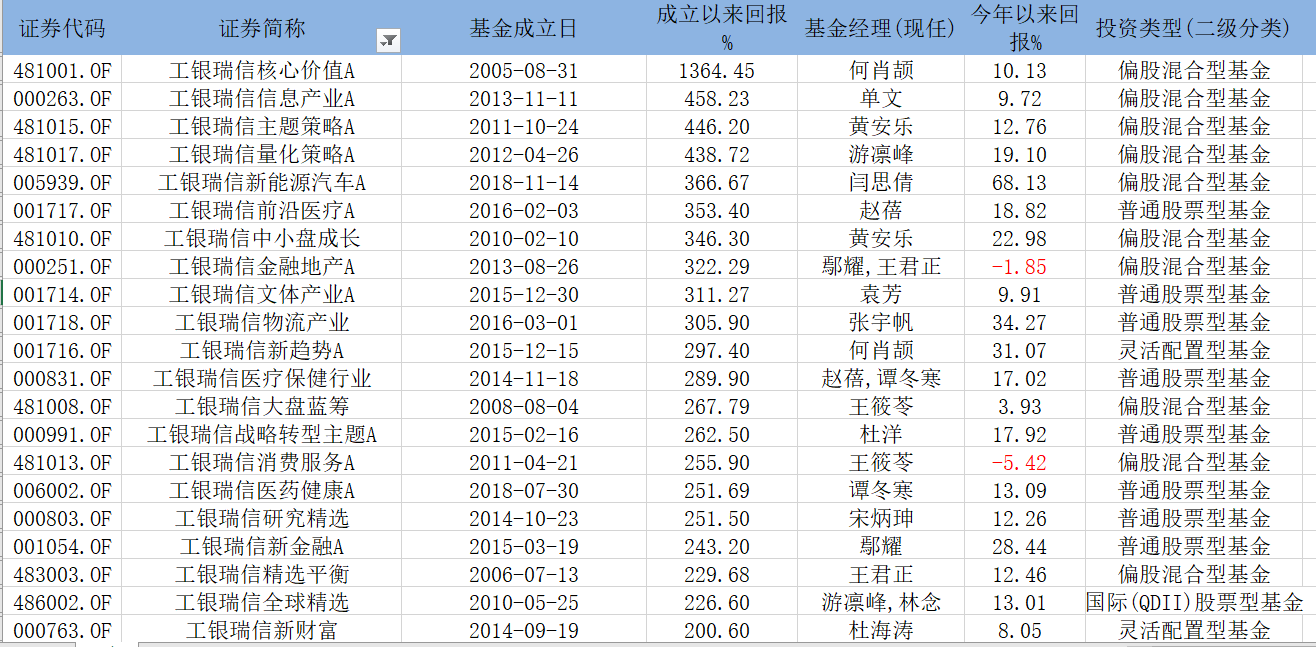
Task: Click red year-to-date return -1.85
Action: tap(1019, 266)
